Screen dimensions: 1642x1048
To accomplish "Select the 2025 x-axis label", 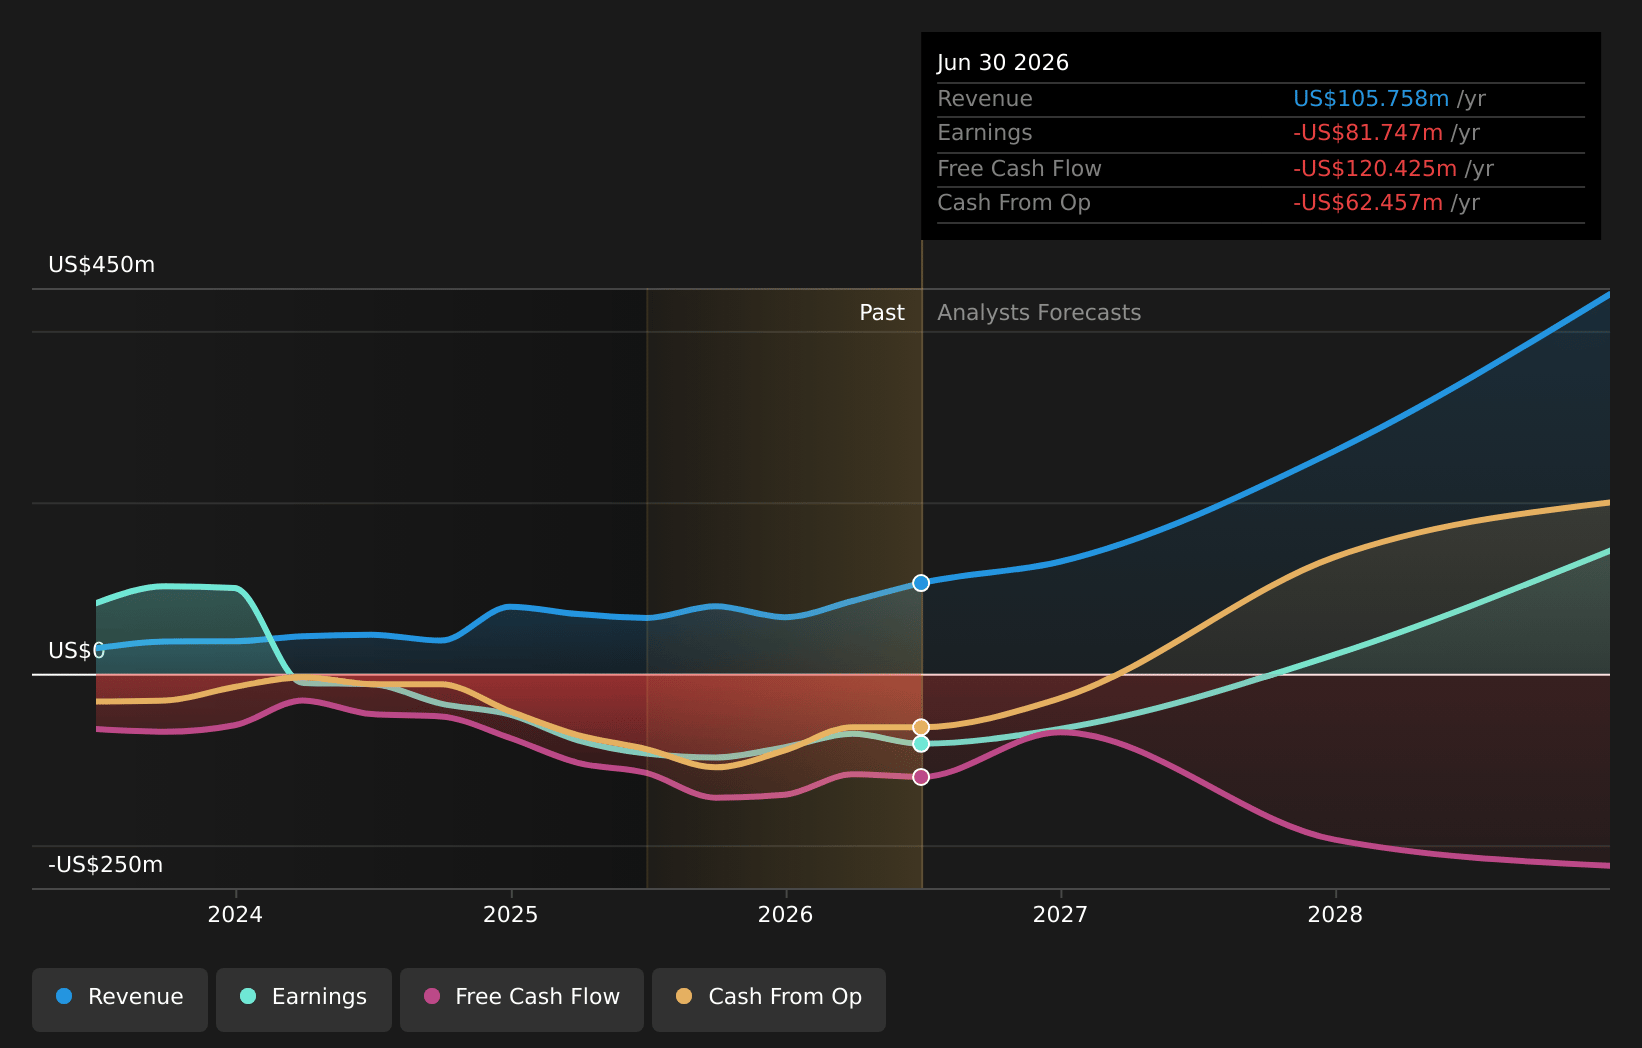I will click(x=511, y=915).
